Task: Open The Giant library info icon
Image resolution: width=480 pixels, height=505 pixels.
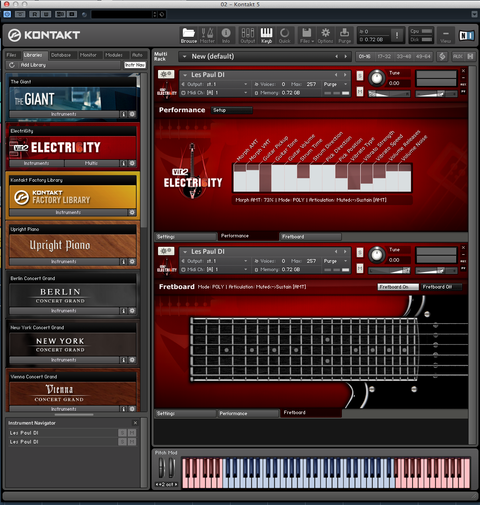Action: point(123,114)
